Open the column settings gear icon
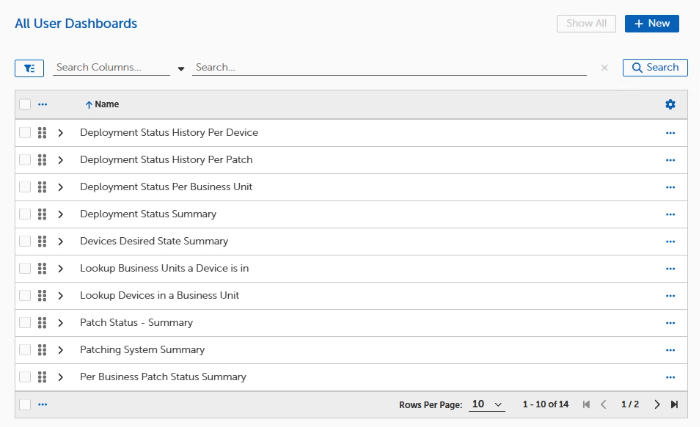The width and height of the screenshot is (700, 427). pyautogui.click(x=670, y=104)
